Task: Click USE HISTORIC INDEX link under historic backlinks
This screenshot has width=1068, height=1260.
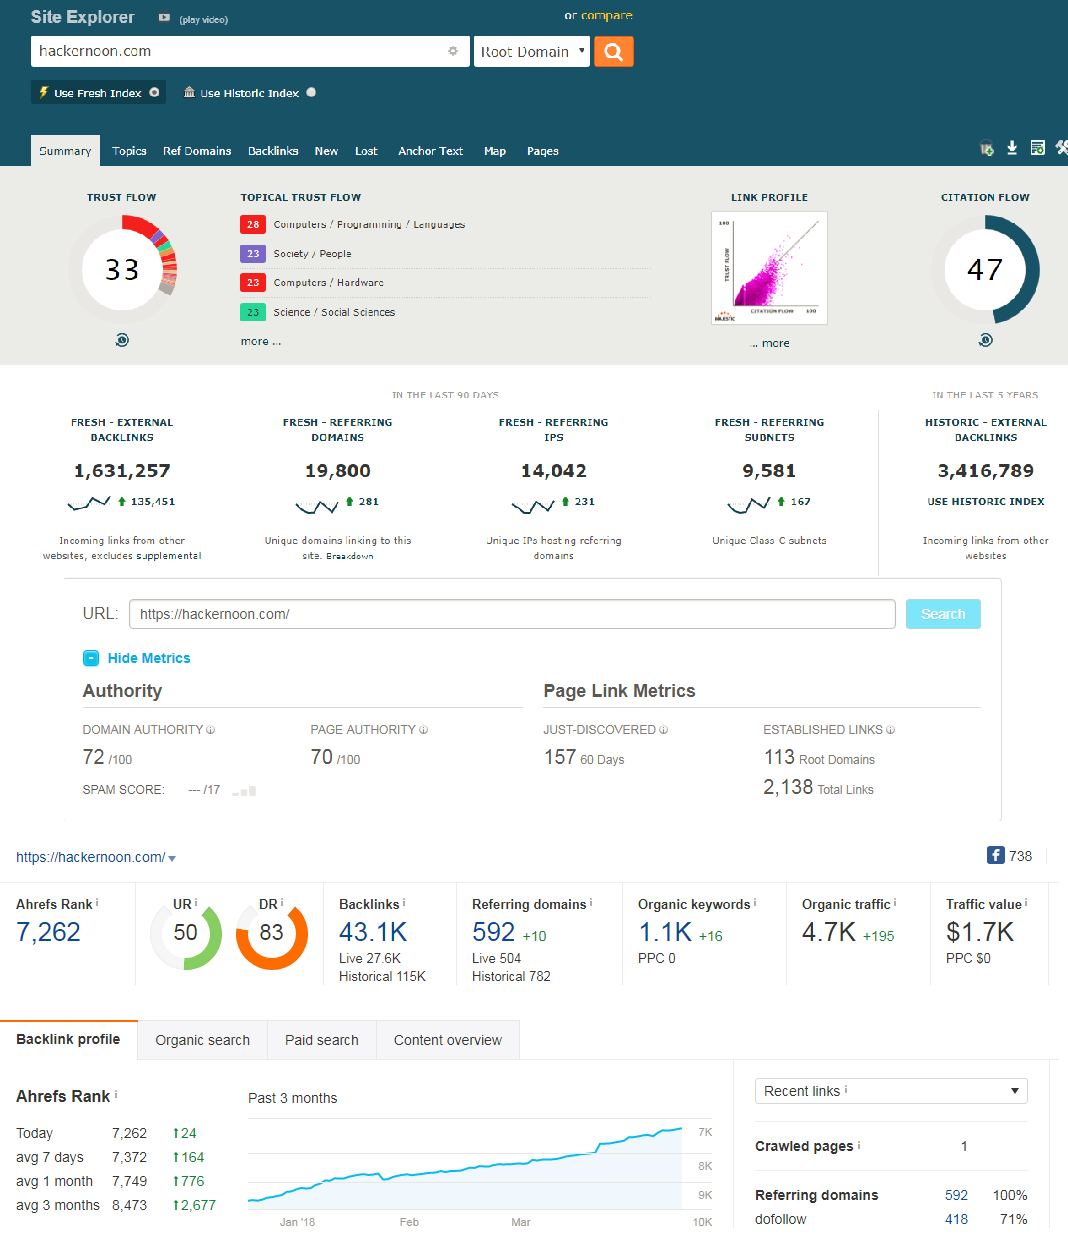Action: coord(986,502)
